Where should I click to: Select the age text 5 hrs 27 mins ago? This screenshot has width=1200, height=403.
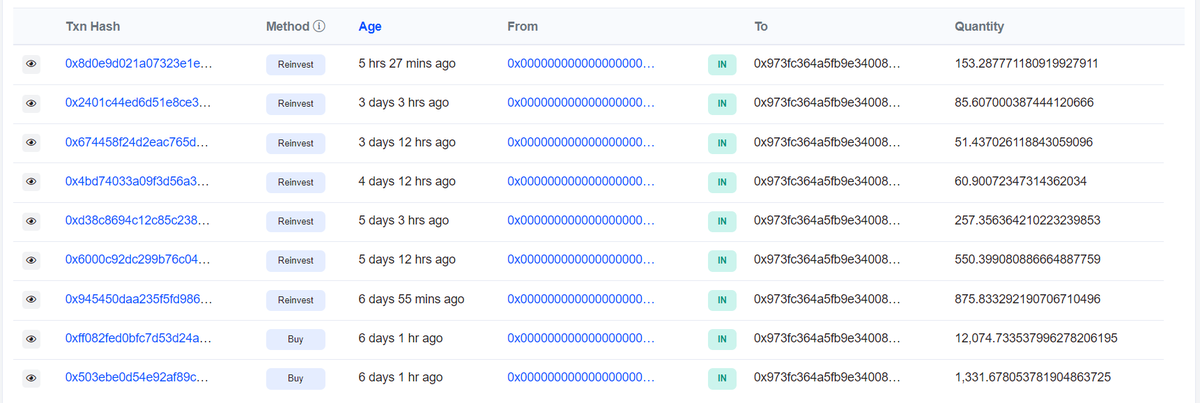click(x=407, y=64)
